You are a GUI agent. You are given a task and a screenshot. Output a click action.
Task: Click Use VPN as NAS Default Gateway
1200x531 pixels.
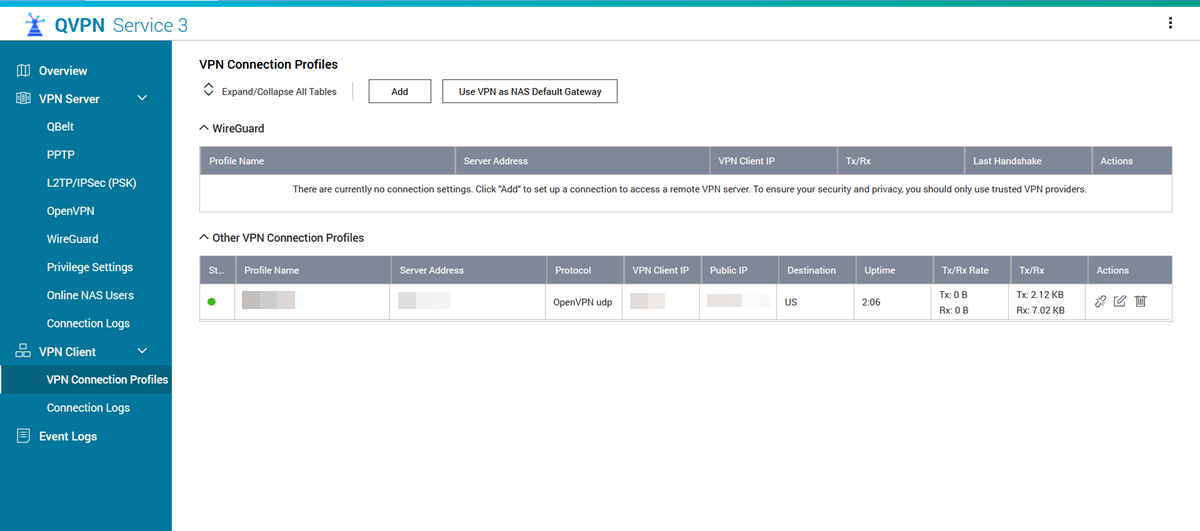[x=530, y=91]
